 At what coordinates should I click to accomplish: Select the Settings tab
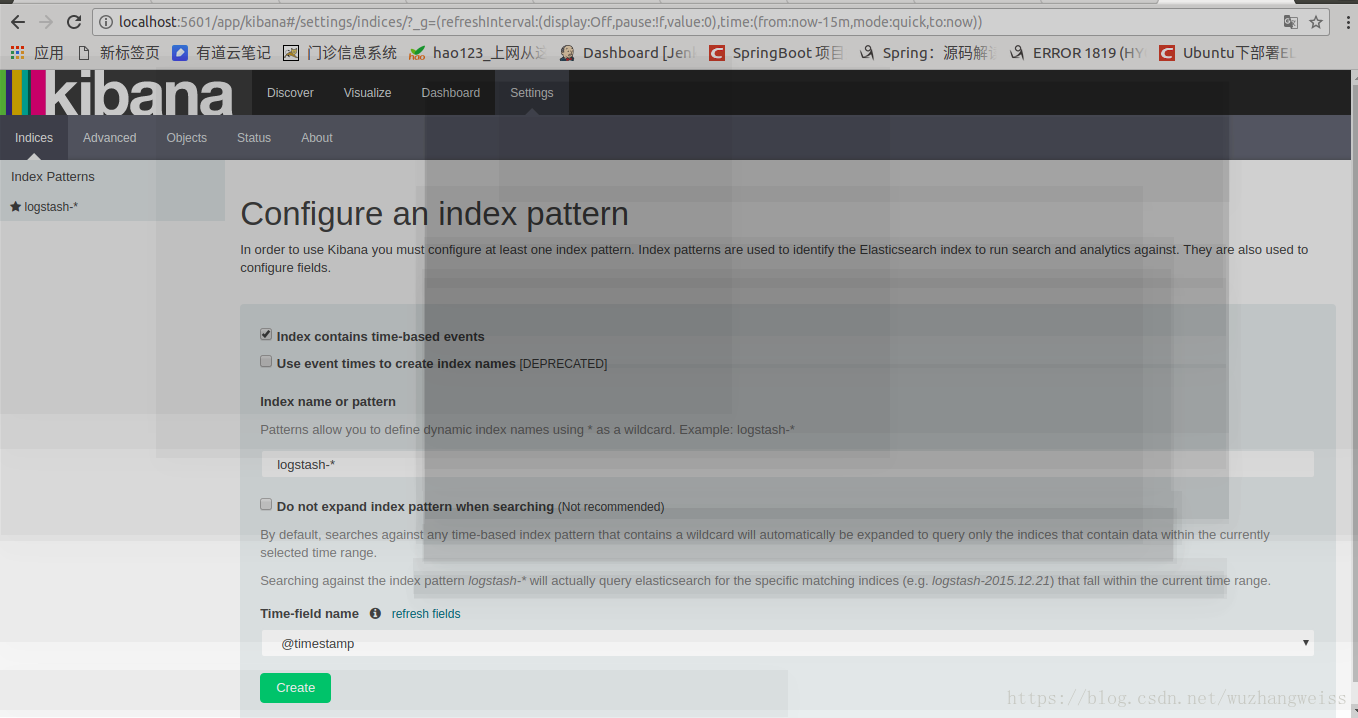click(531, 92)
